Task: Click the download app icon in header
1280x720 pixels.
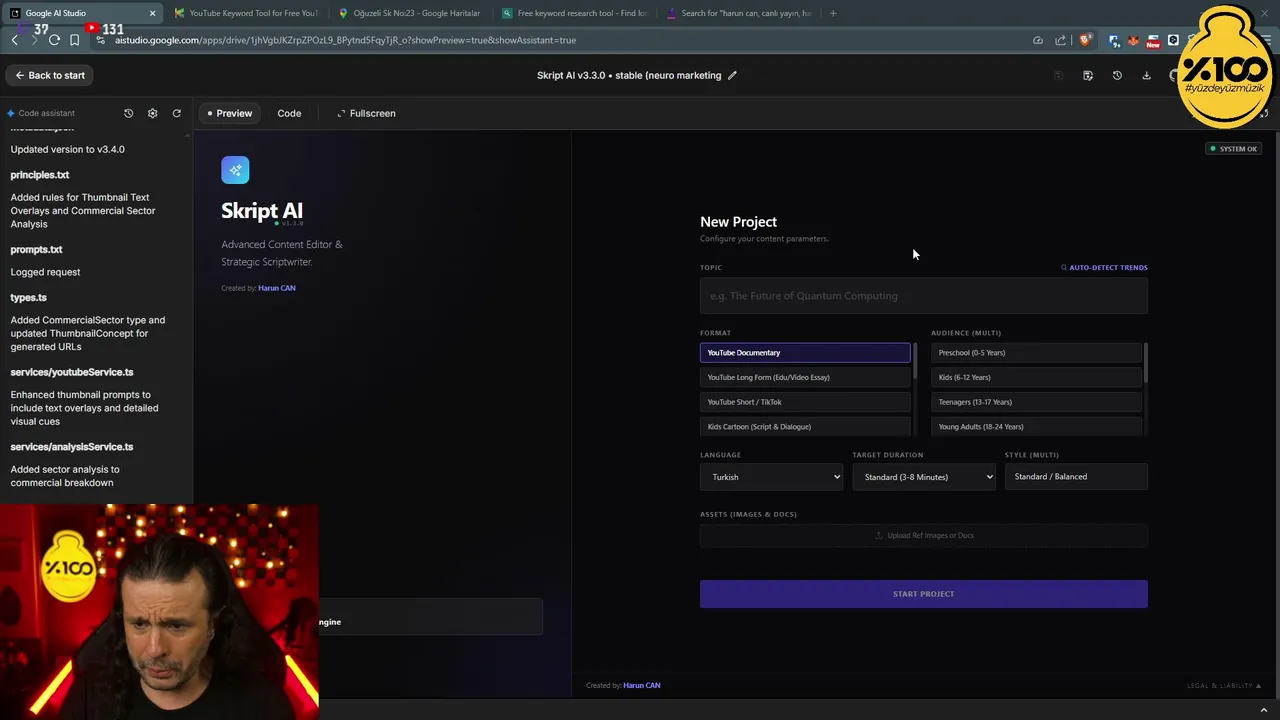Action: 1146,75
